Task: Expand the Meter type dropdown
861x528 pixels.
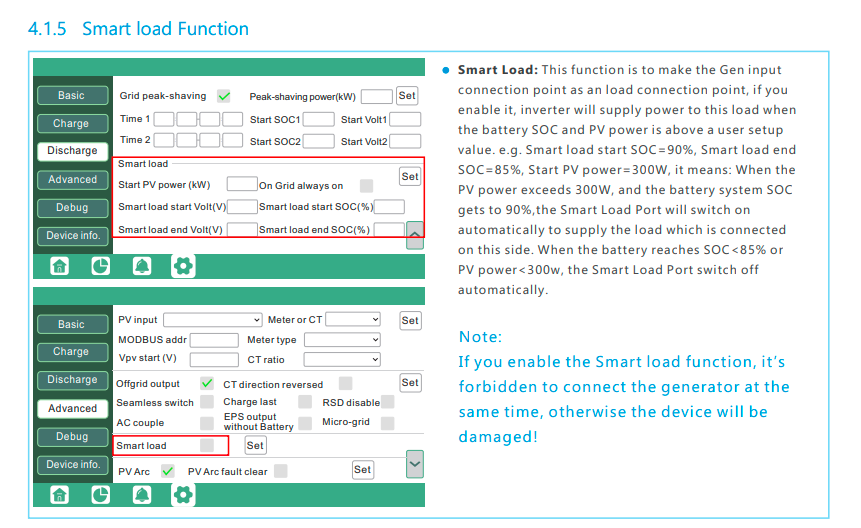Action: [342, 340]
